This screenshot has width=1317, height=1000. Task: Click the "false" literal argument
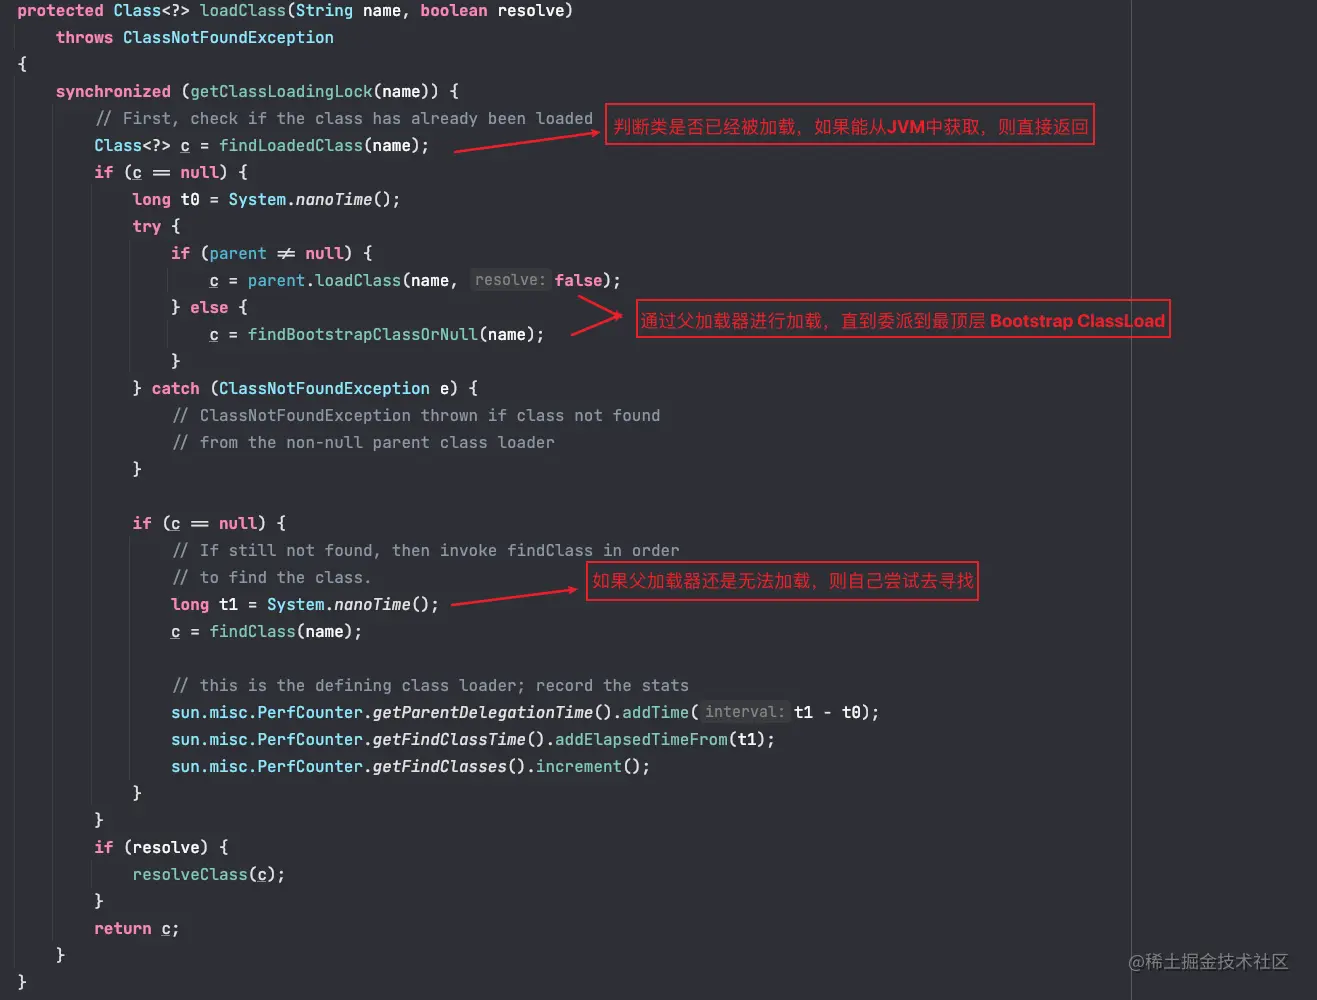coord(579,281)
